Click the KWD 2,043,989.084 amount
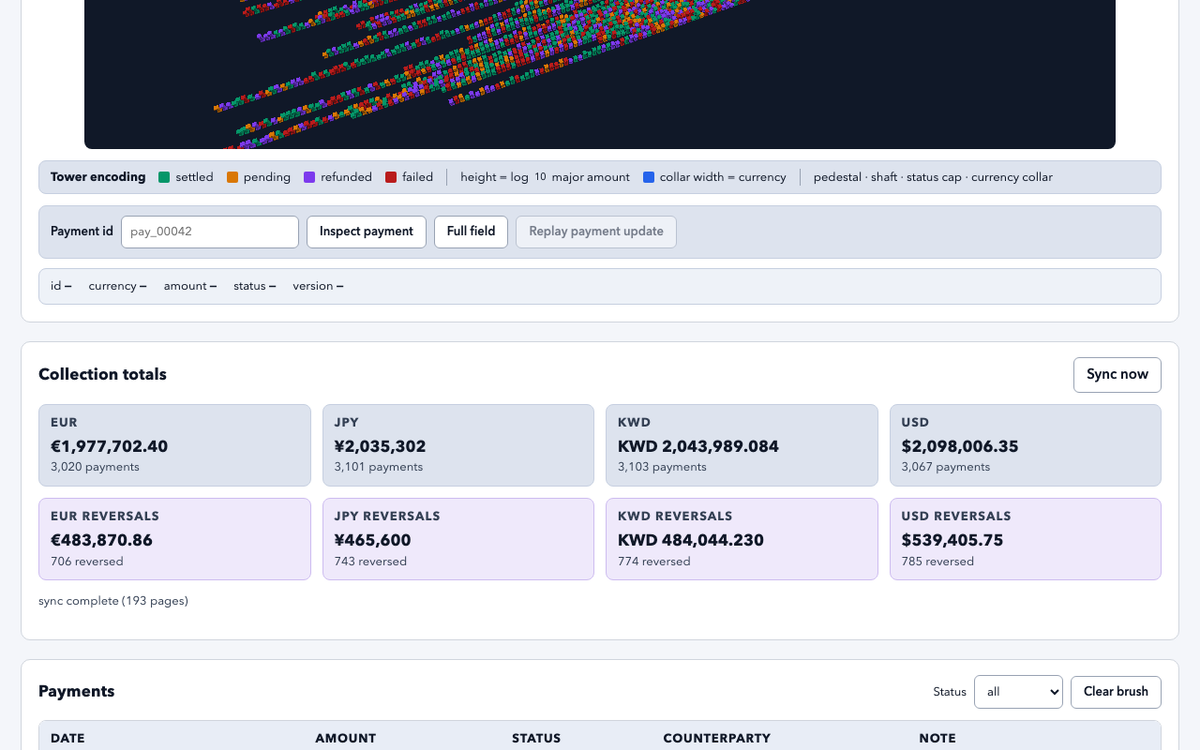 [x=698, y=446]
